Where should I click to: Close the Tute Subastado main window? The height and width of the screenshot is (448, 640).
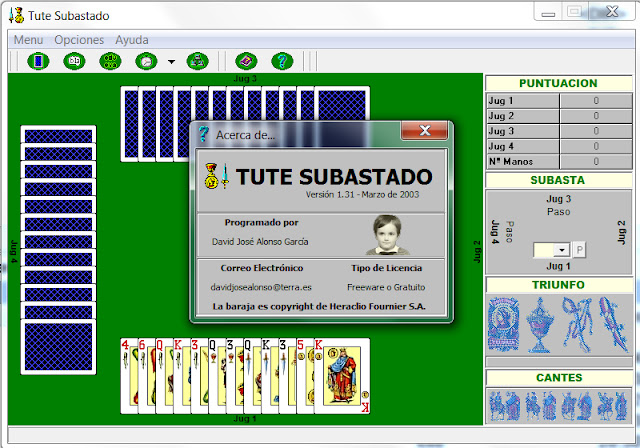(612, 12)
